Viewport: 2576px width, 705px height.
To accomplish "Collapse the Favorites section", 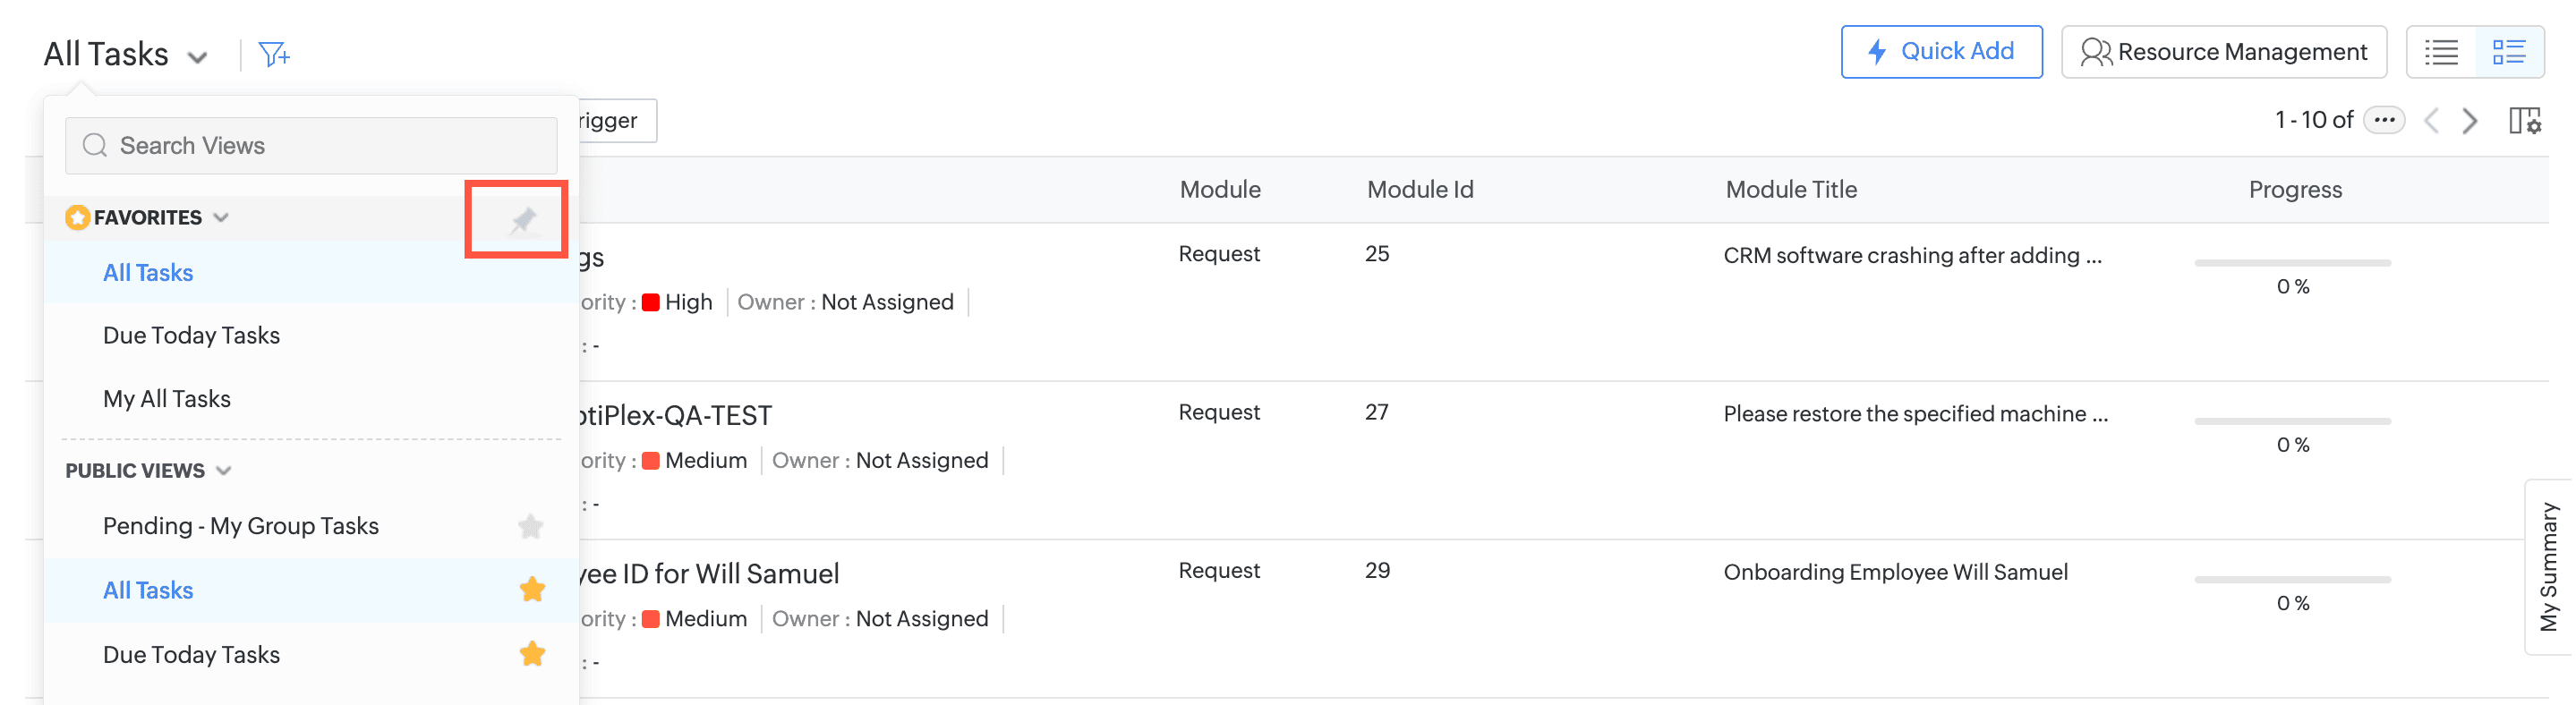I will coord(221,217).
